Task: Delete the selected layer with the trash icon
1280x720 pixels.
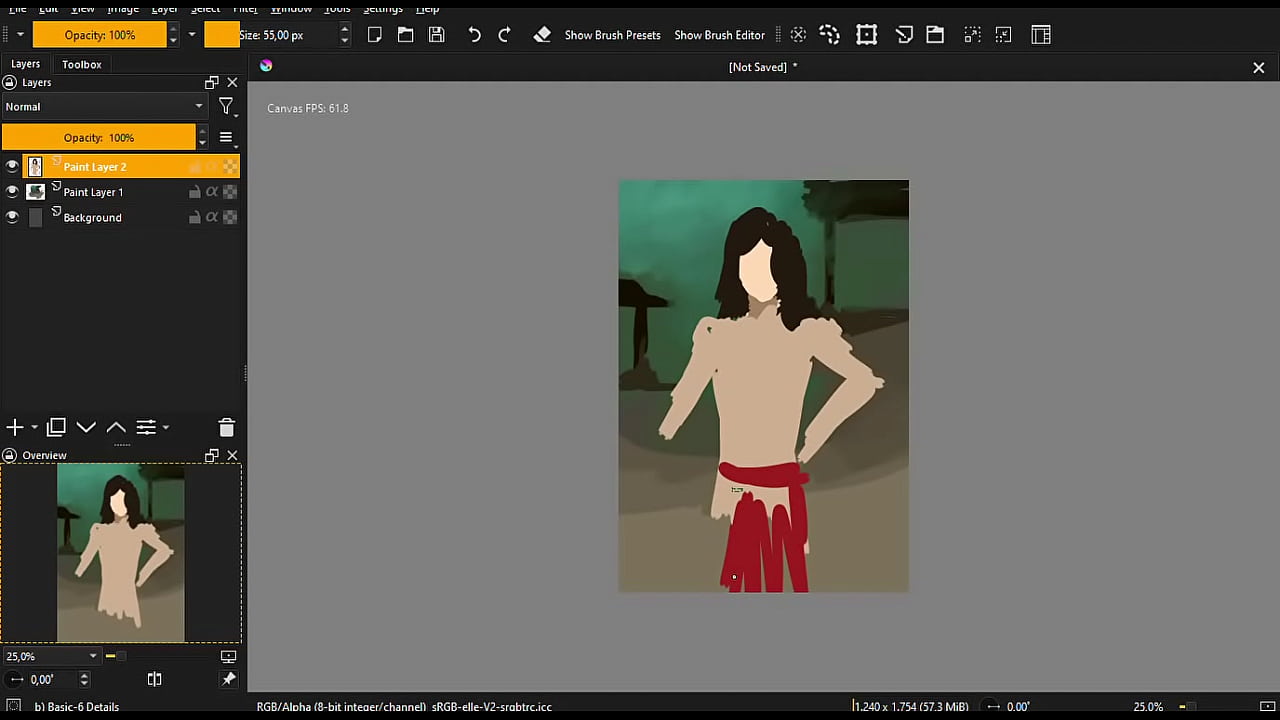Action: [226, 427]
